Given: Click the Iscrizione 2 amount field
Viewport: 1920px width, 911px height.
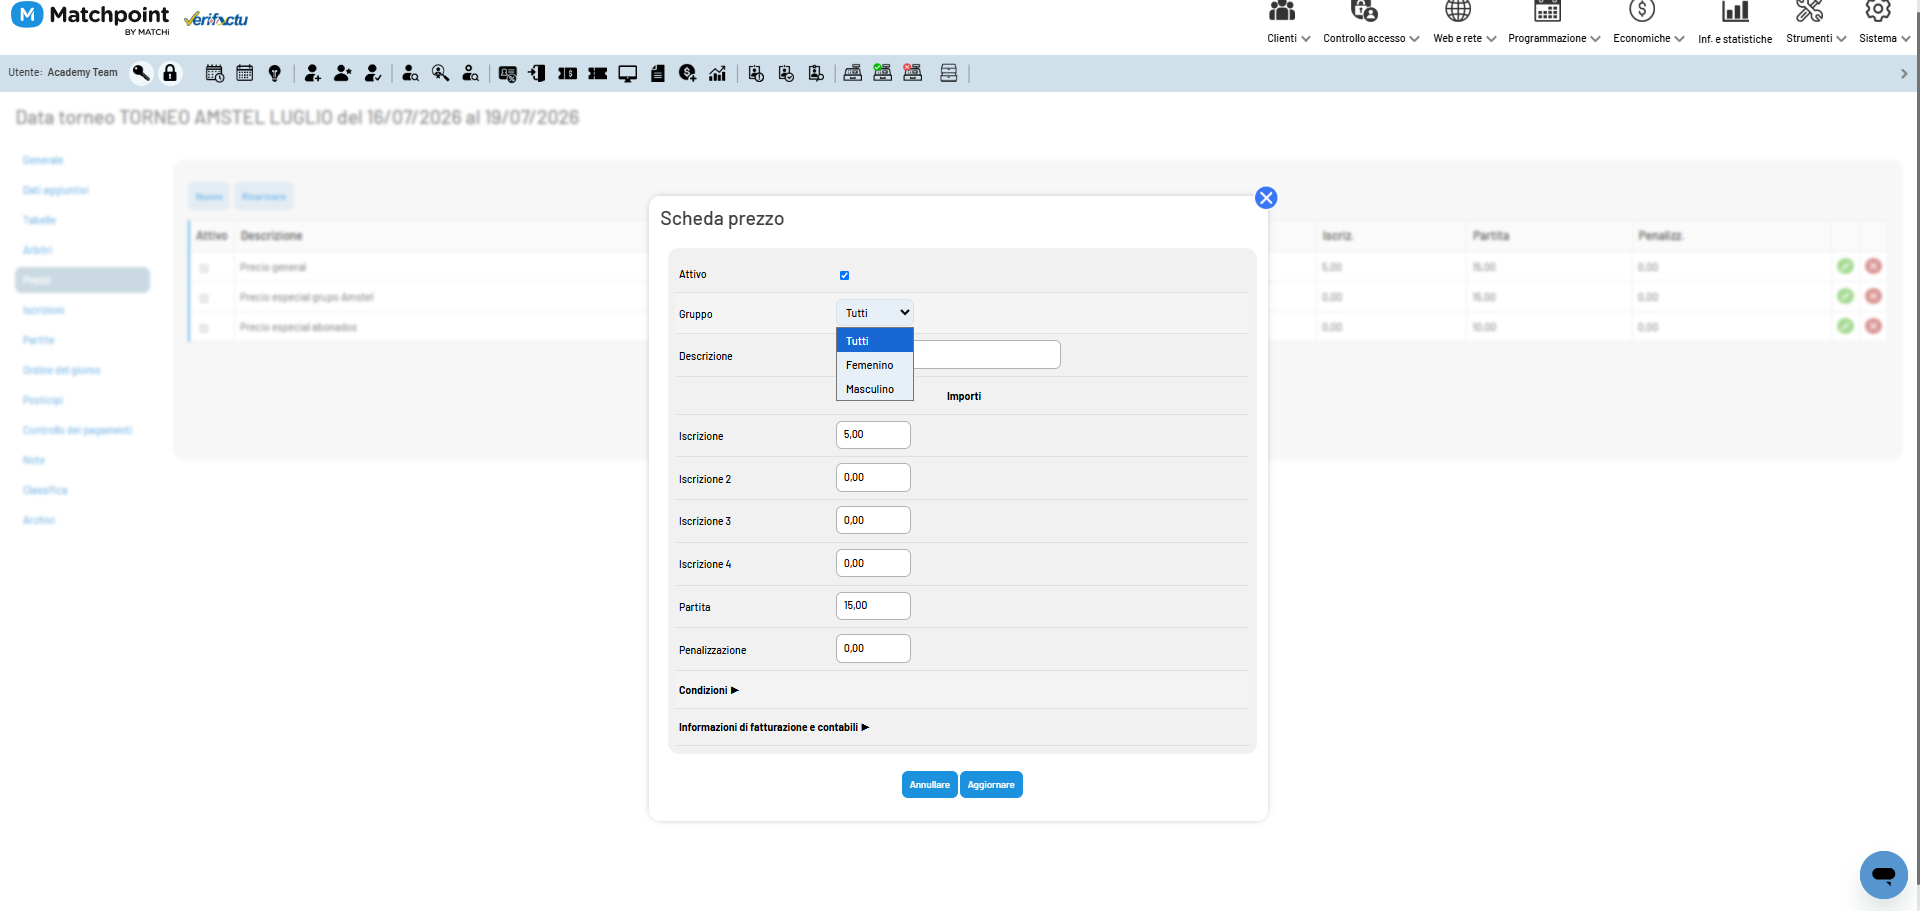Looking at the screenshot, I should tap(873, 478).
